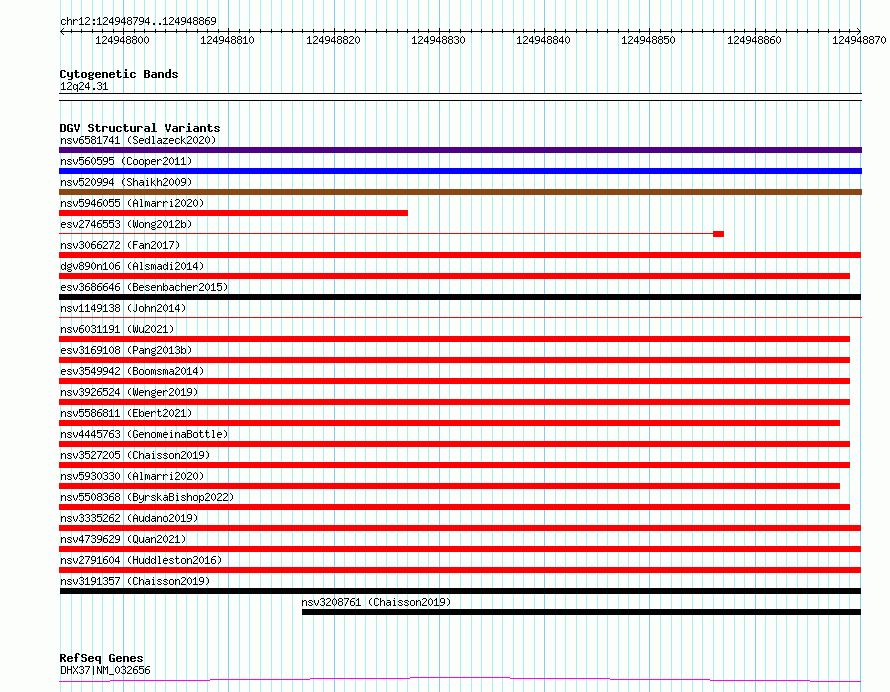This screenshot has width=890, height=692.
Task: Click the black esv3686646 variant bar
Action: pyautogui.click(x=460, y=297)
